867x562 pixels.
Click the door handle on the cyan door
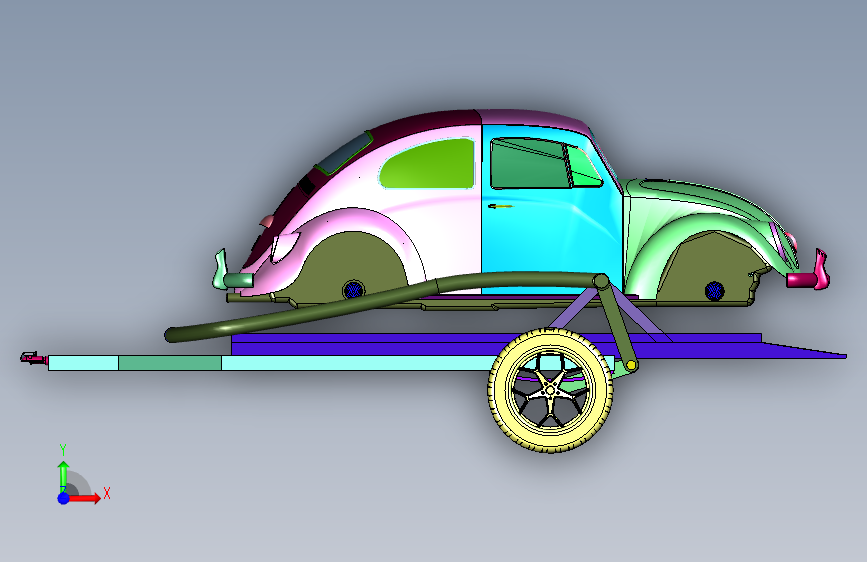click(500, 206)
